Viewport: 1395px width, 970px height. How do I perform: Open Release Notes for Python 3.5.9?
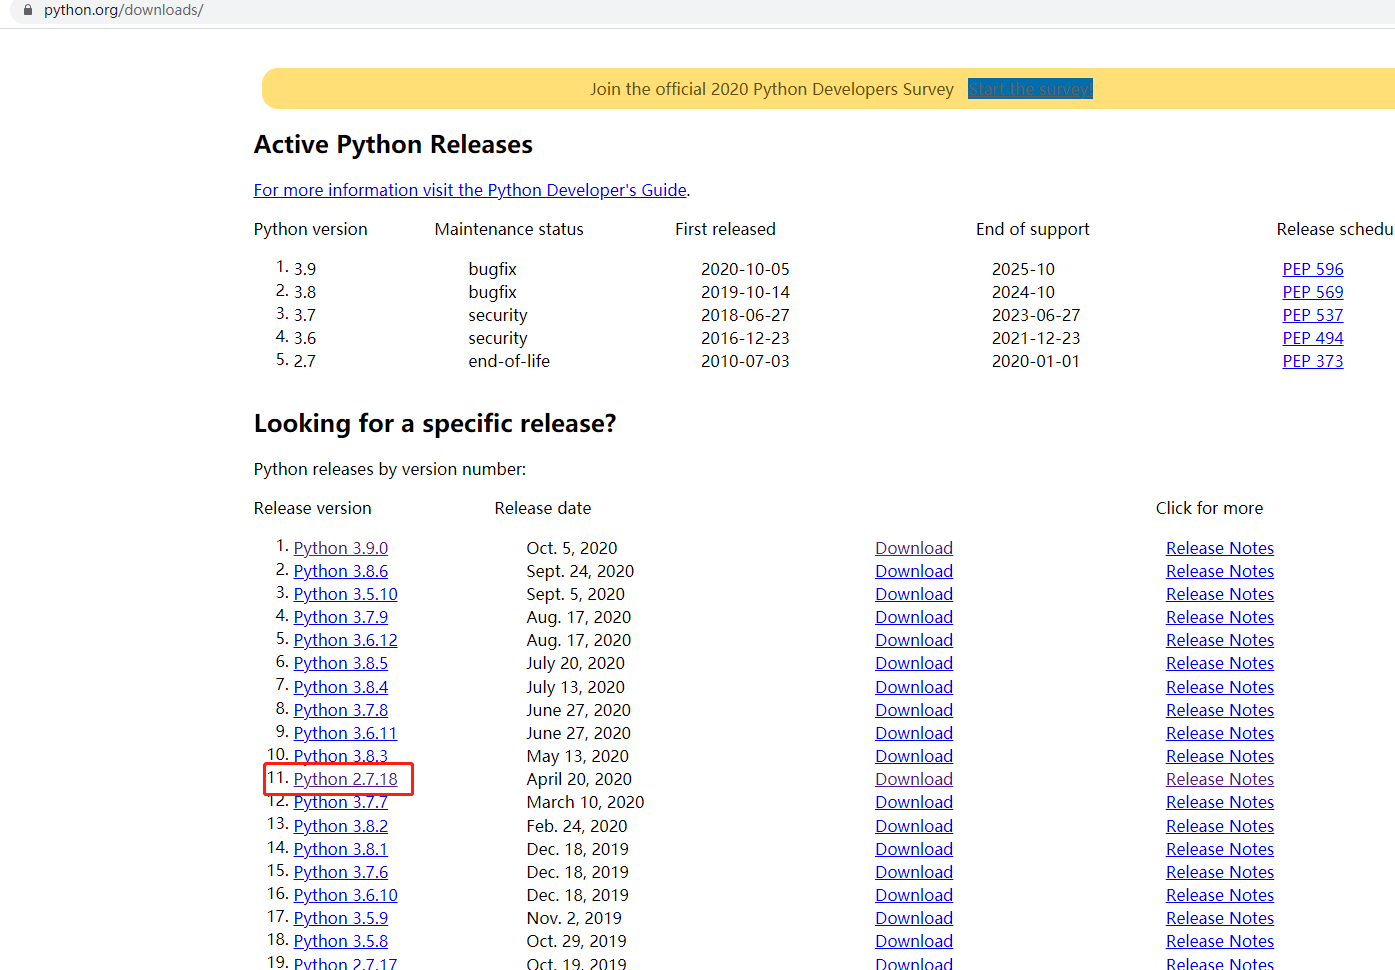point(1220,918)
